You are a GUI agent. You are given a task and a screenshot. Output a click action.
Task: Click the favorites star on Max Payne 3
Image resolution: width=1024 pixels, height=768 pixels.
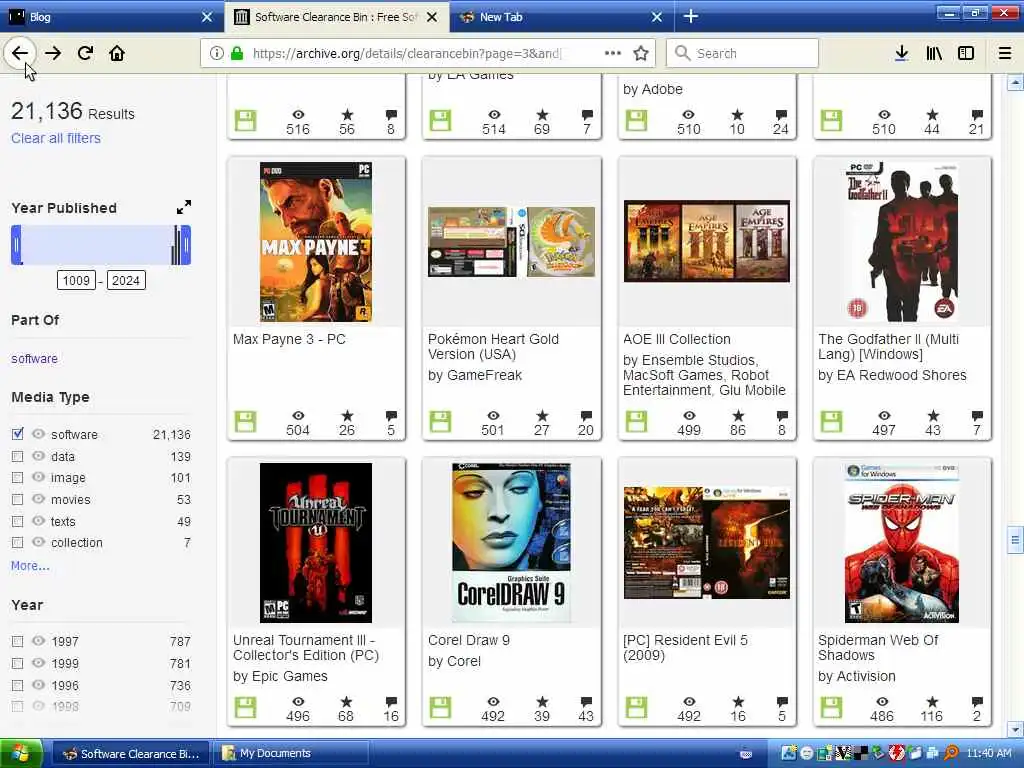(347, 415)
